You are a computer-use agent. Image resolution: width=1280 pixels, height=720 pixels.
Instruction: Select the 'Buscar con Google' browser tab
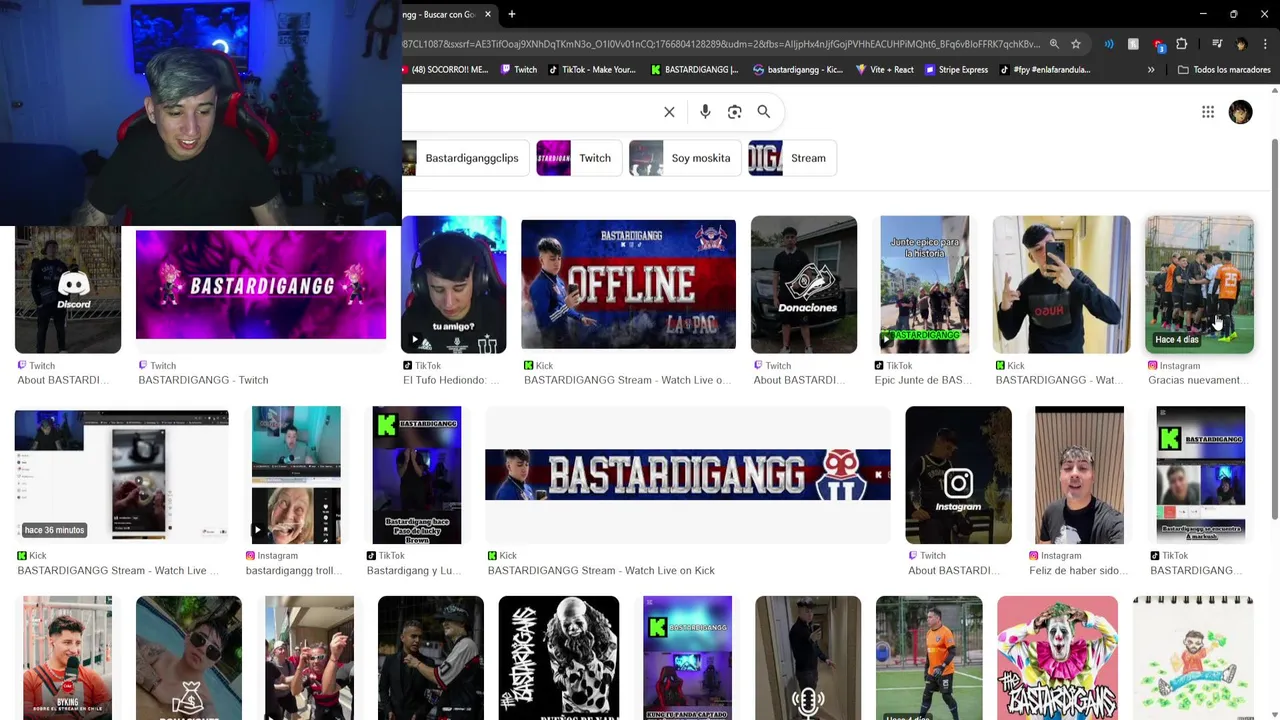tap(440, 14)
